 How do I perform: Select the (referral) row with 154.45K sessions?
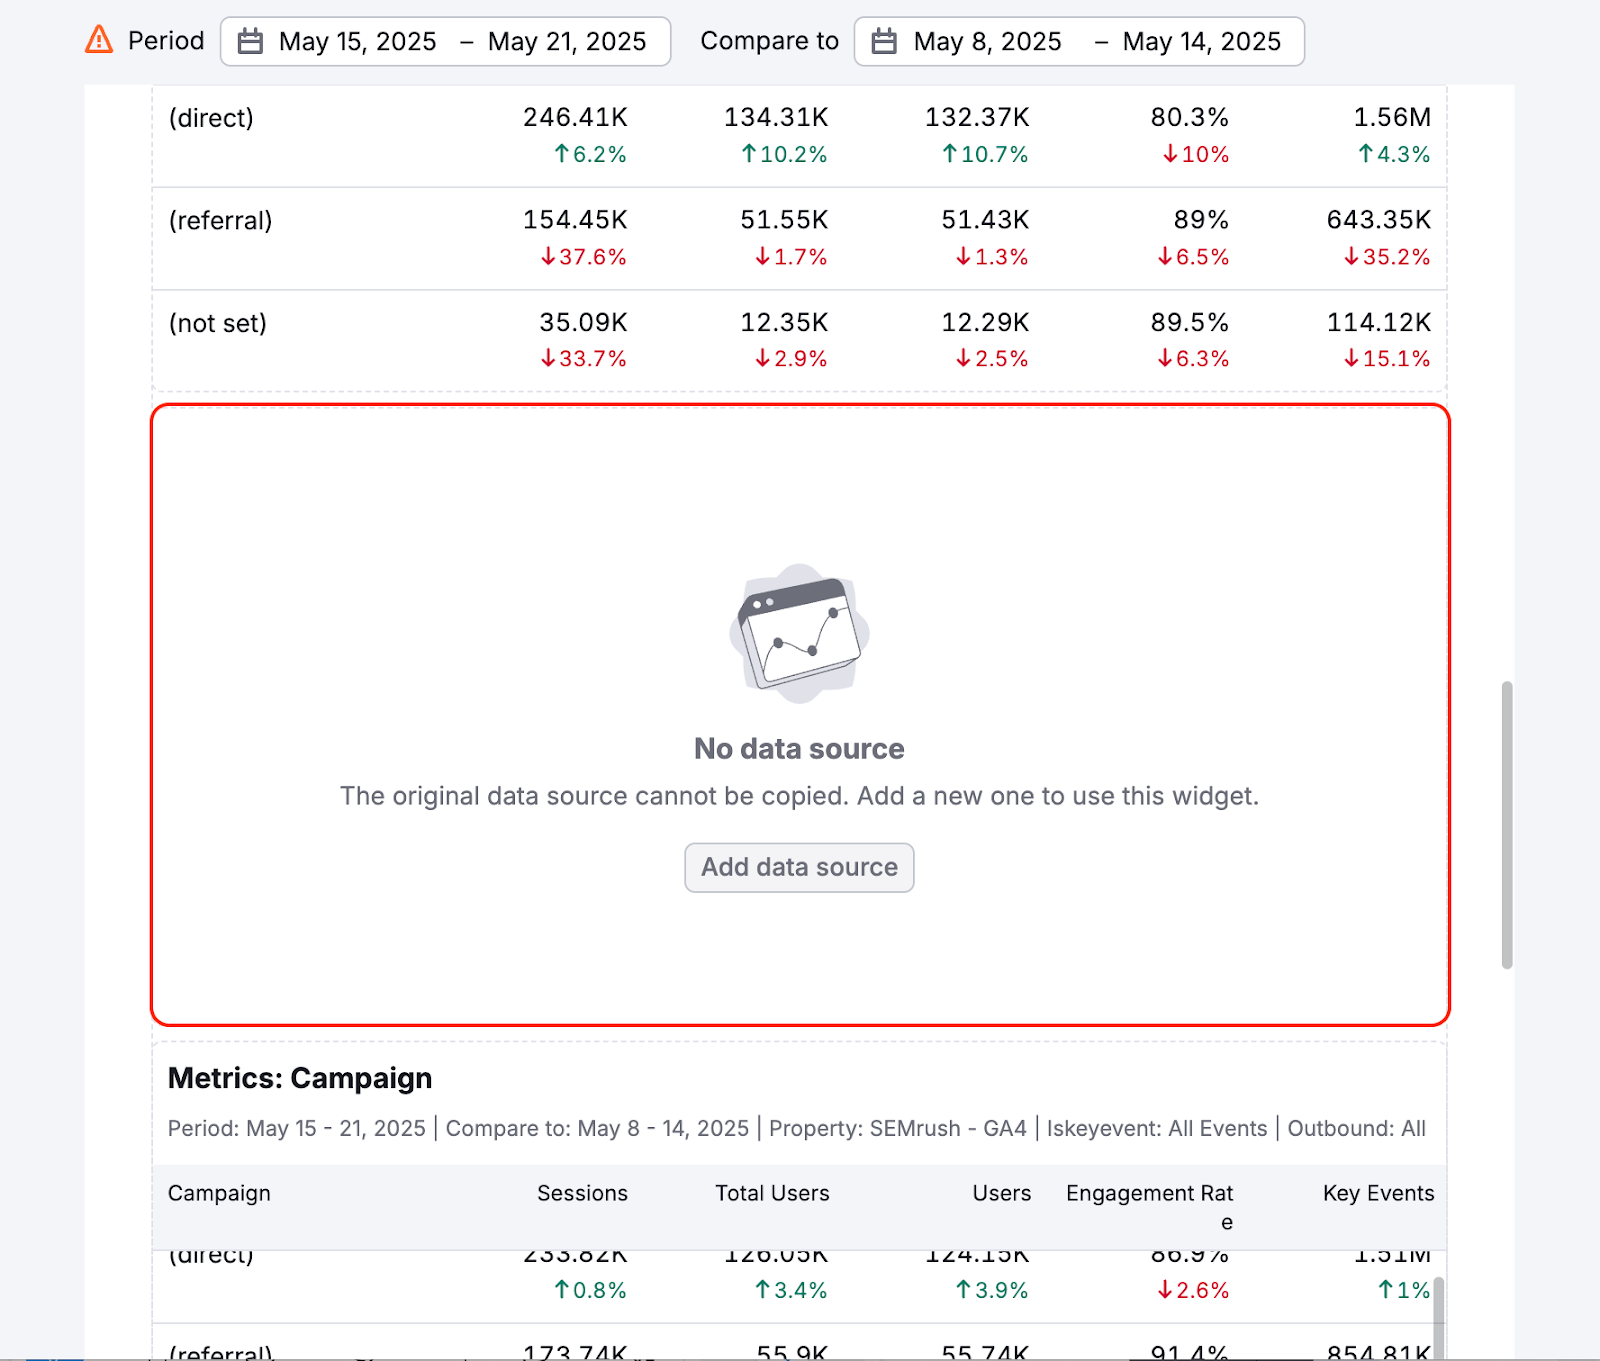tap(220, 221)
